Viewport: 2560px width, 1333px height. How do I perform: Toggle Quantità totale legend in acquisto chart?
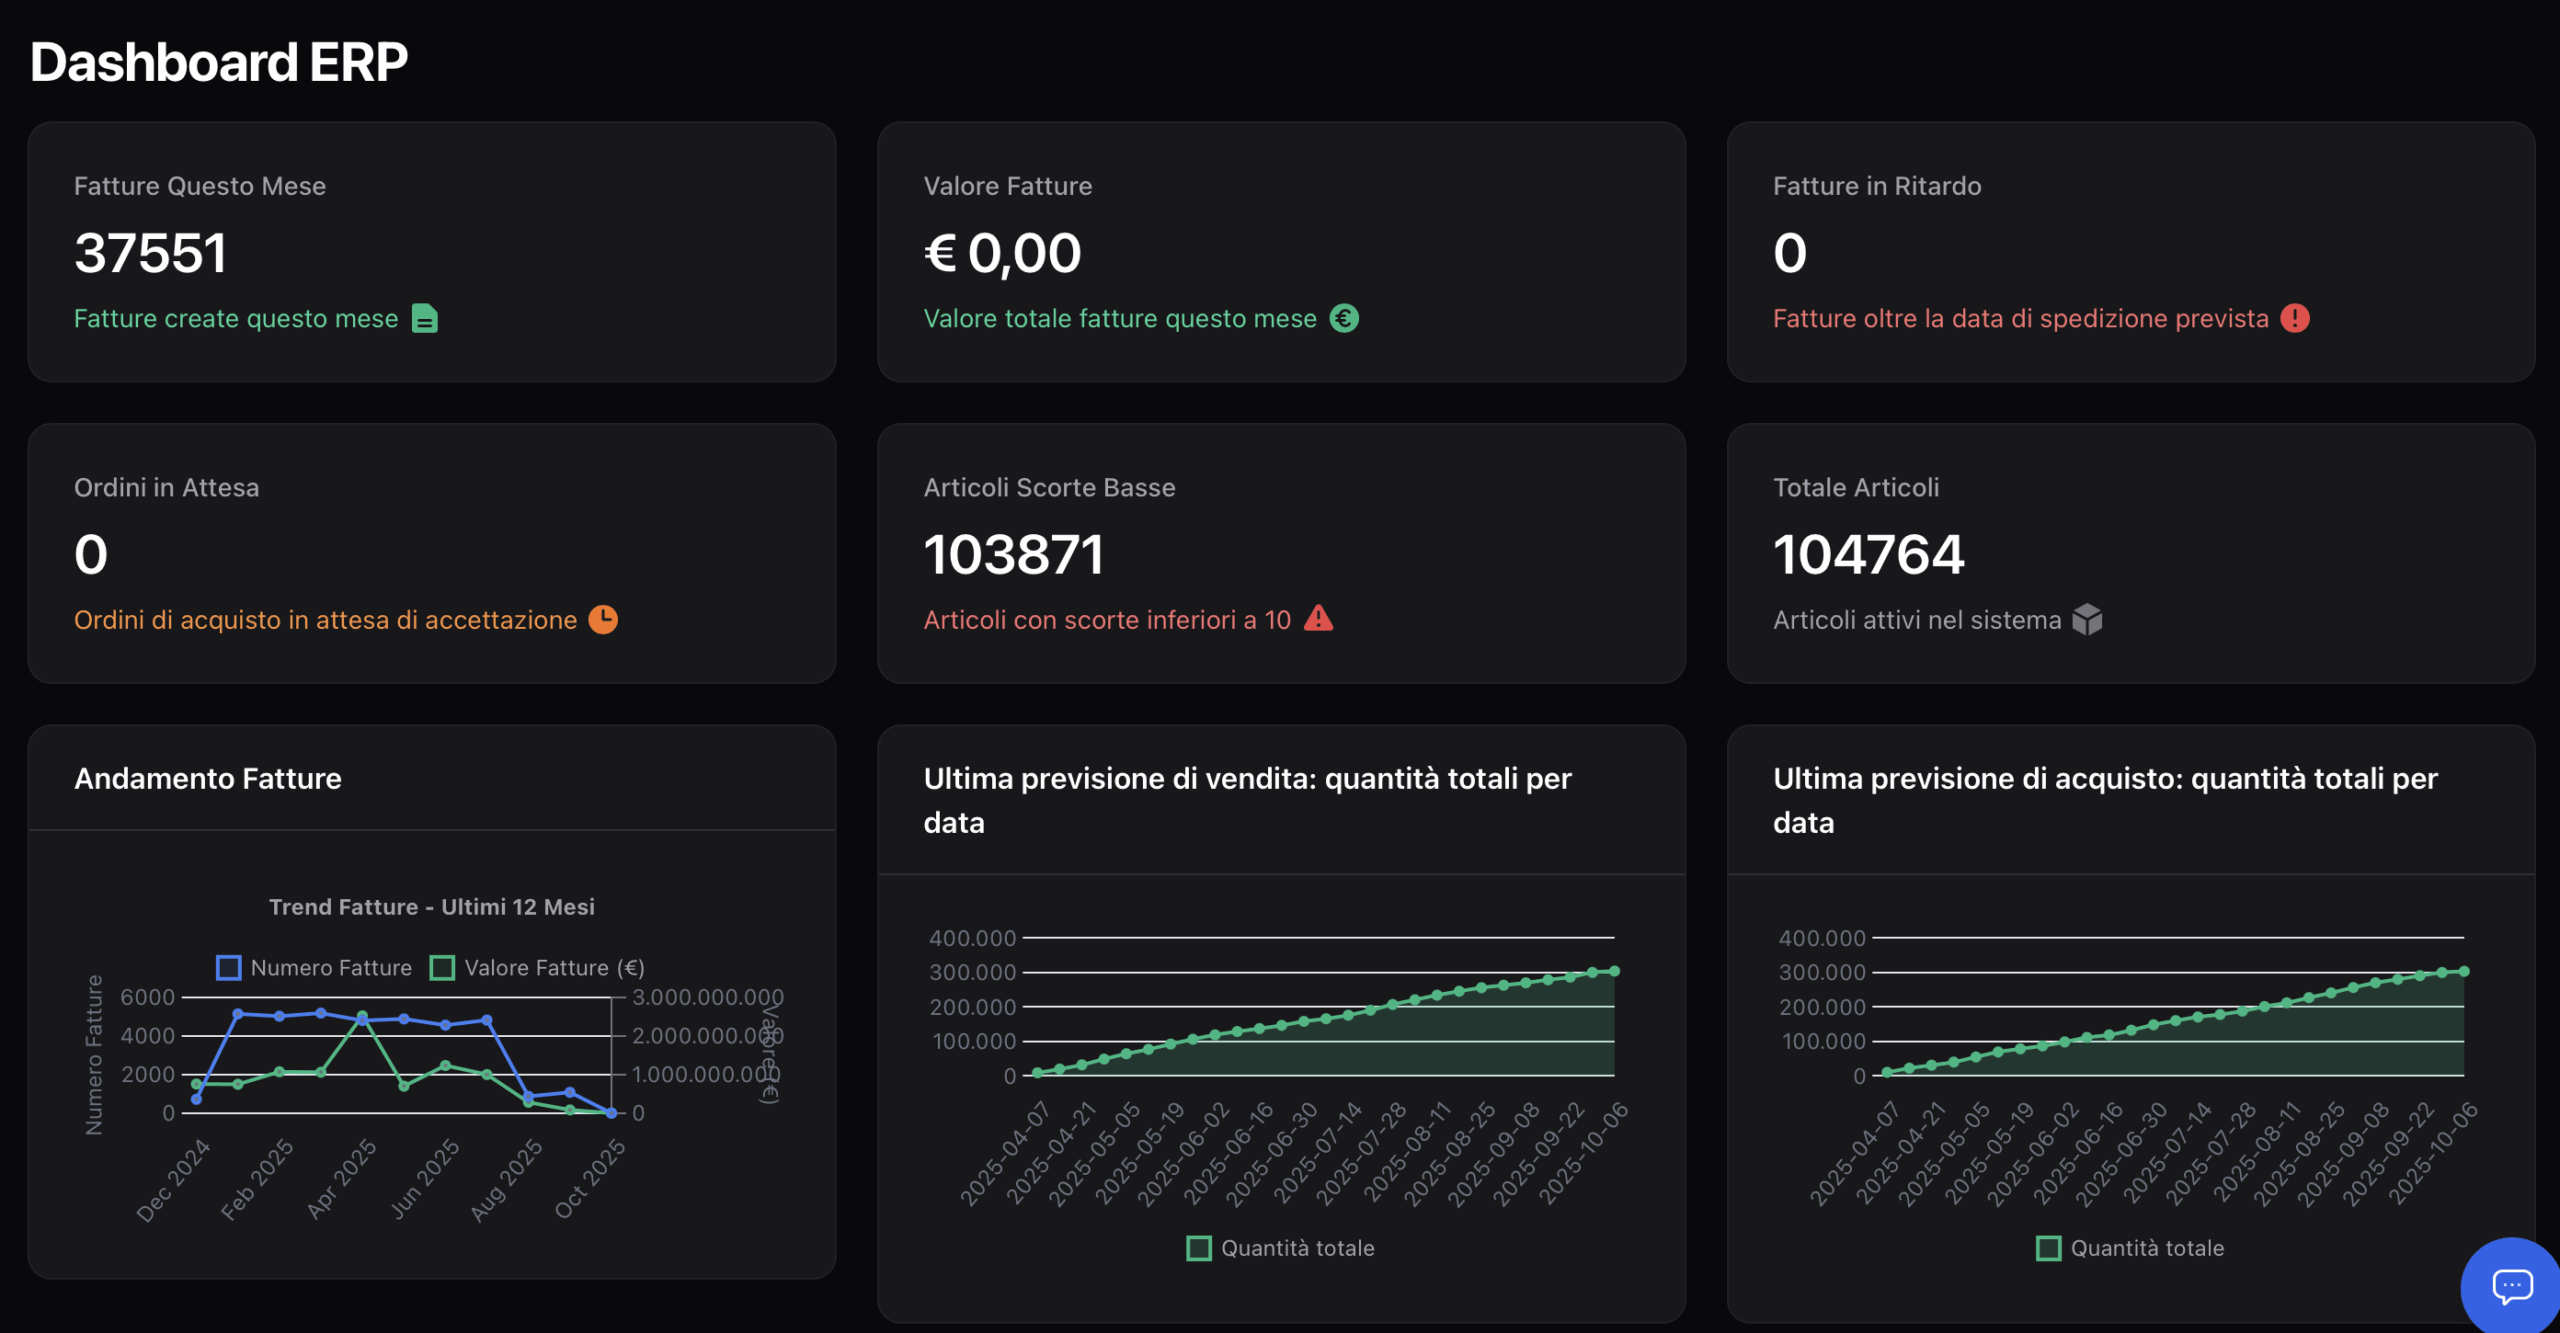coord(2130,1248)
